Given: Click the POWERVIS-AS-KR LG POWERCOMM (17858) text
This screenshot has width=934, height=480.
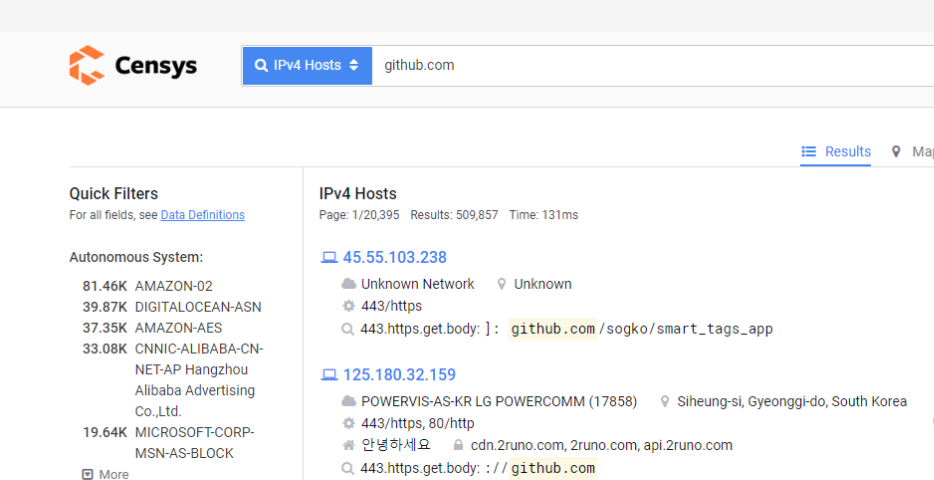Looking at the screenshot, I should click(x=499, y=401).
